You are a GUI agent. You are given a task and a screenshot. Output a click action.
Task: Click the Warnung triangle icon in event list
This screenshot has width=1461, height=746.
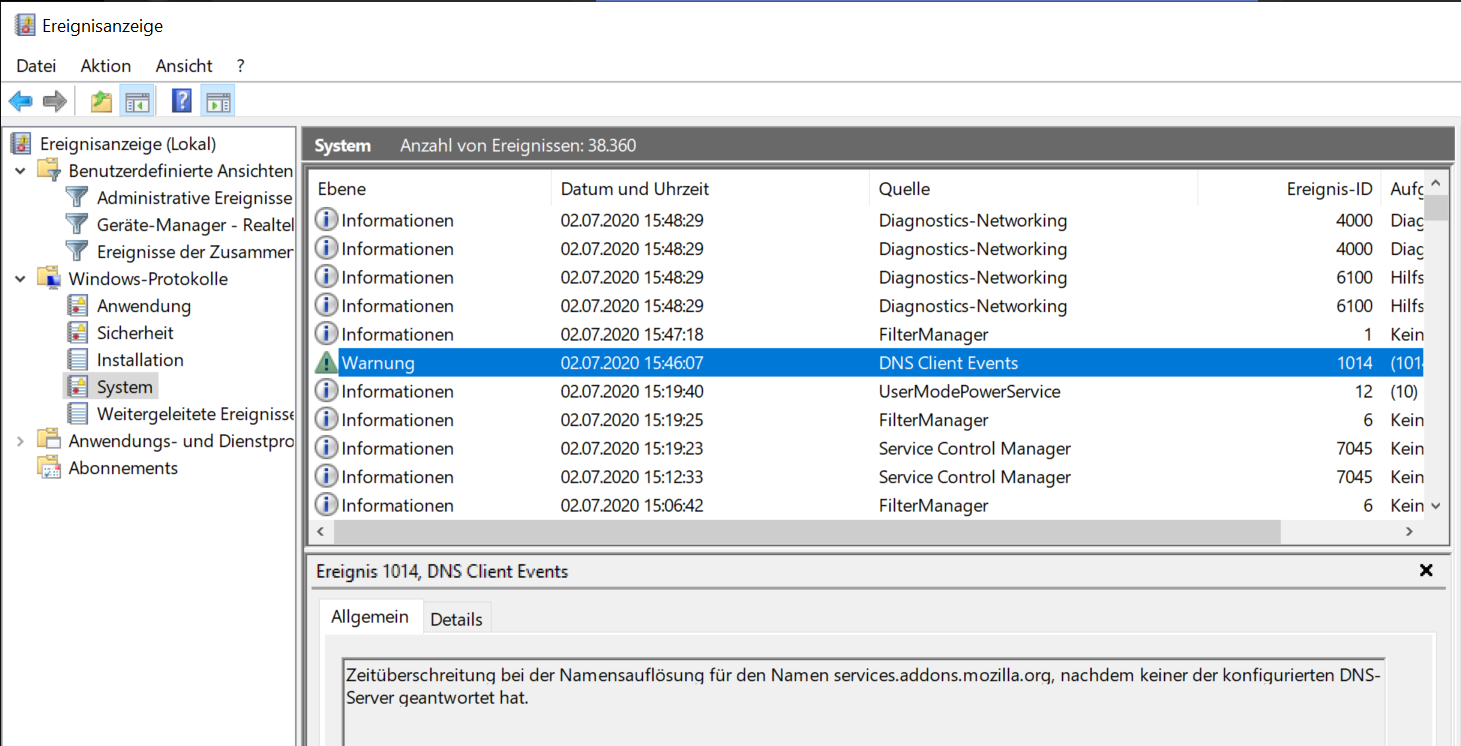(326, 363)
